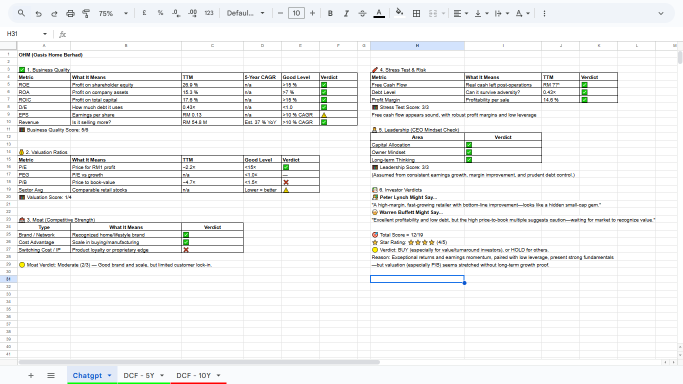Open the DCF - 5Y tab options arrow

(x=162, y=375)
